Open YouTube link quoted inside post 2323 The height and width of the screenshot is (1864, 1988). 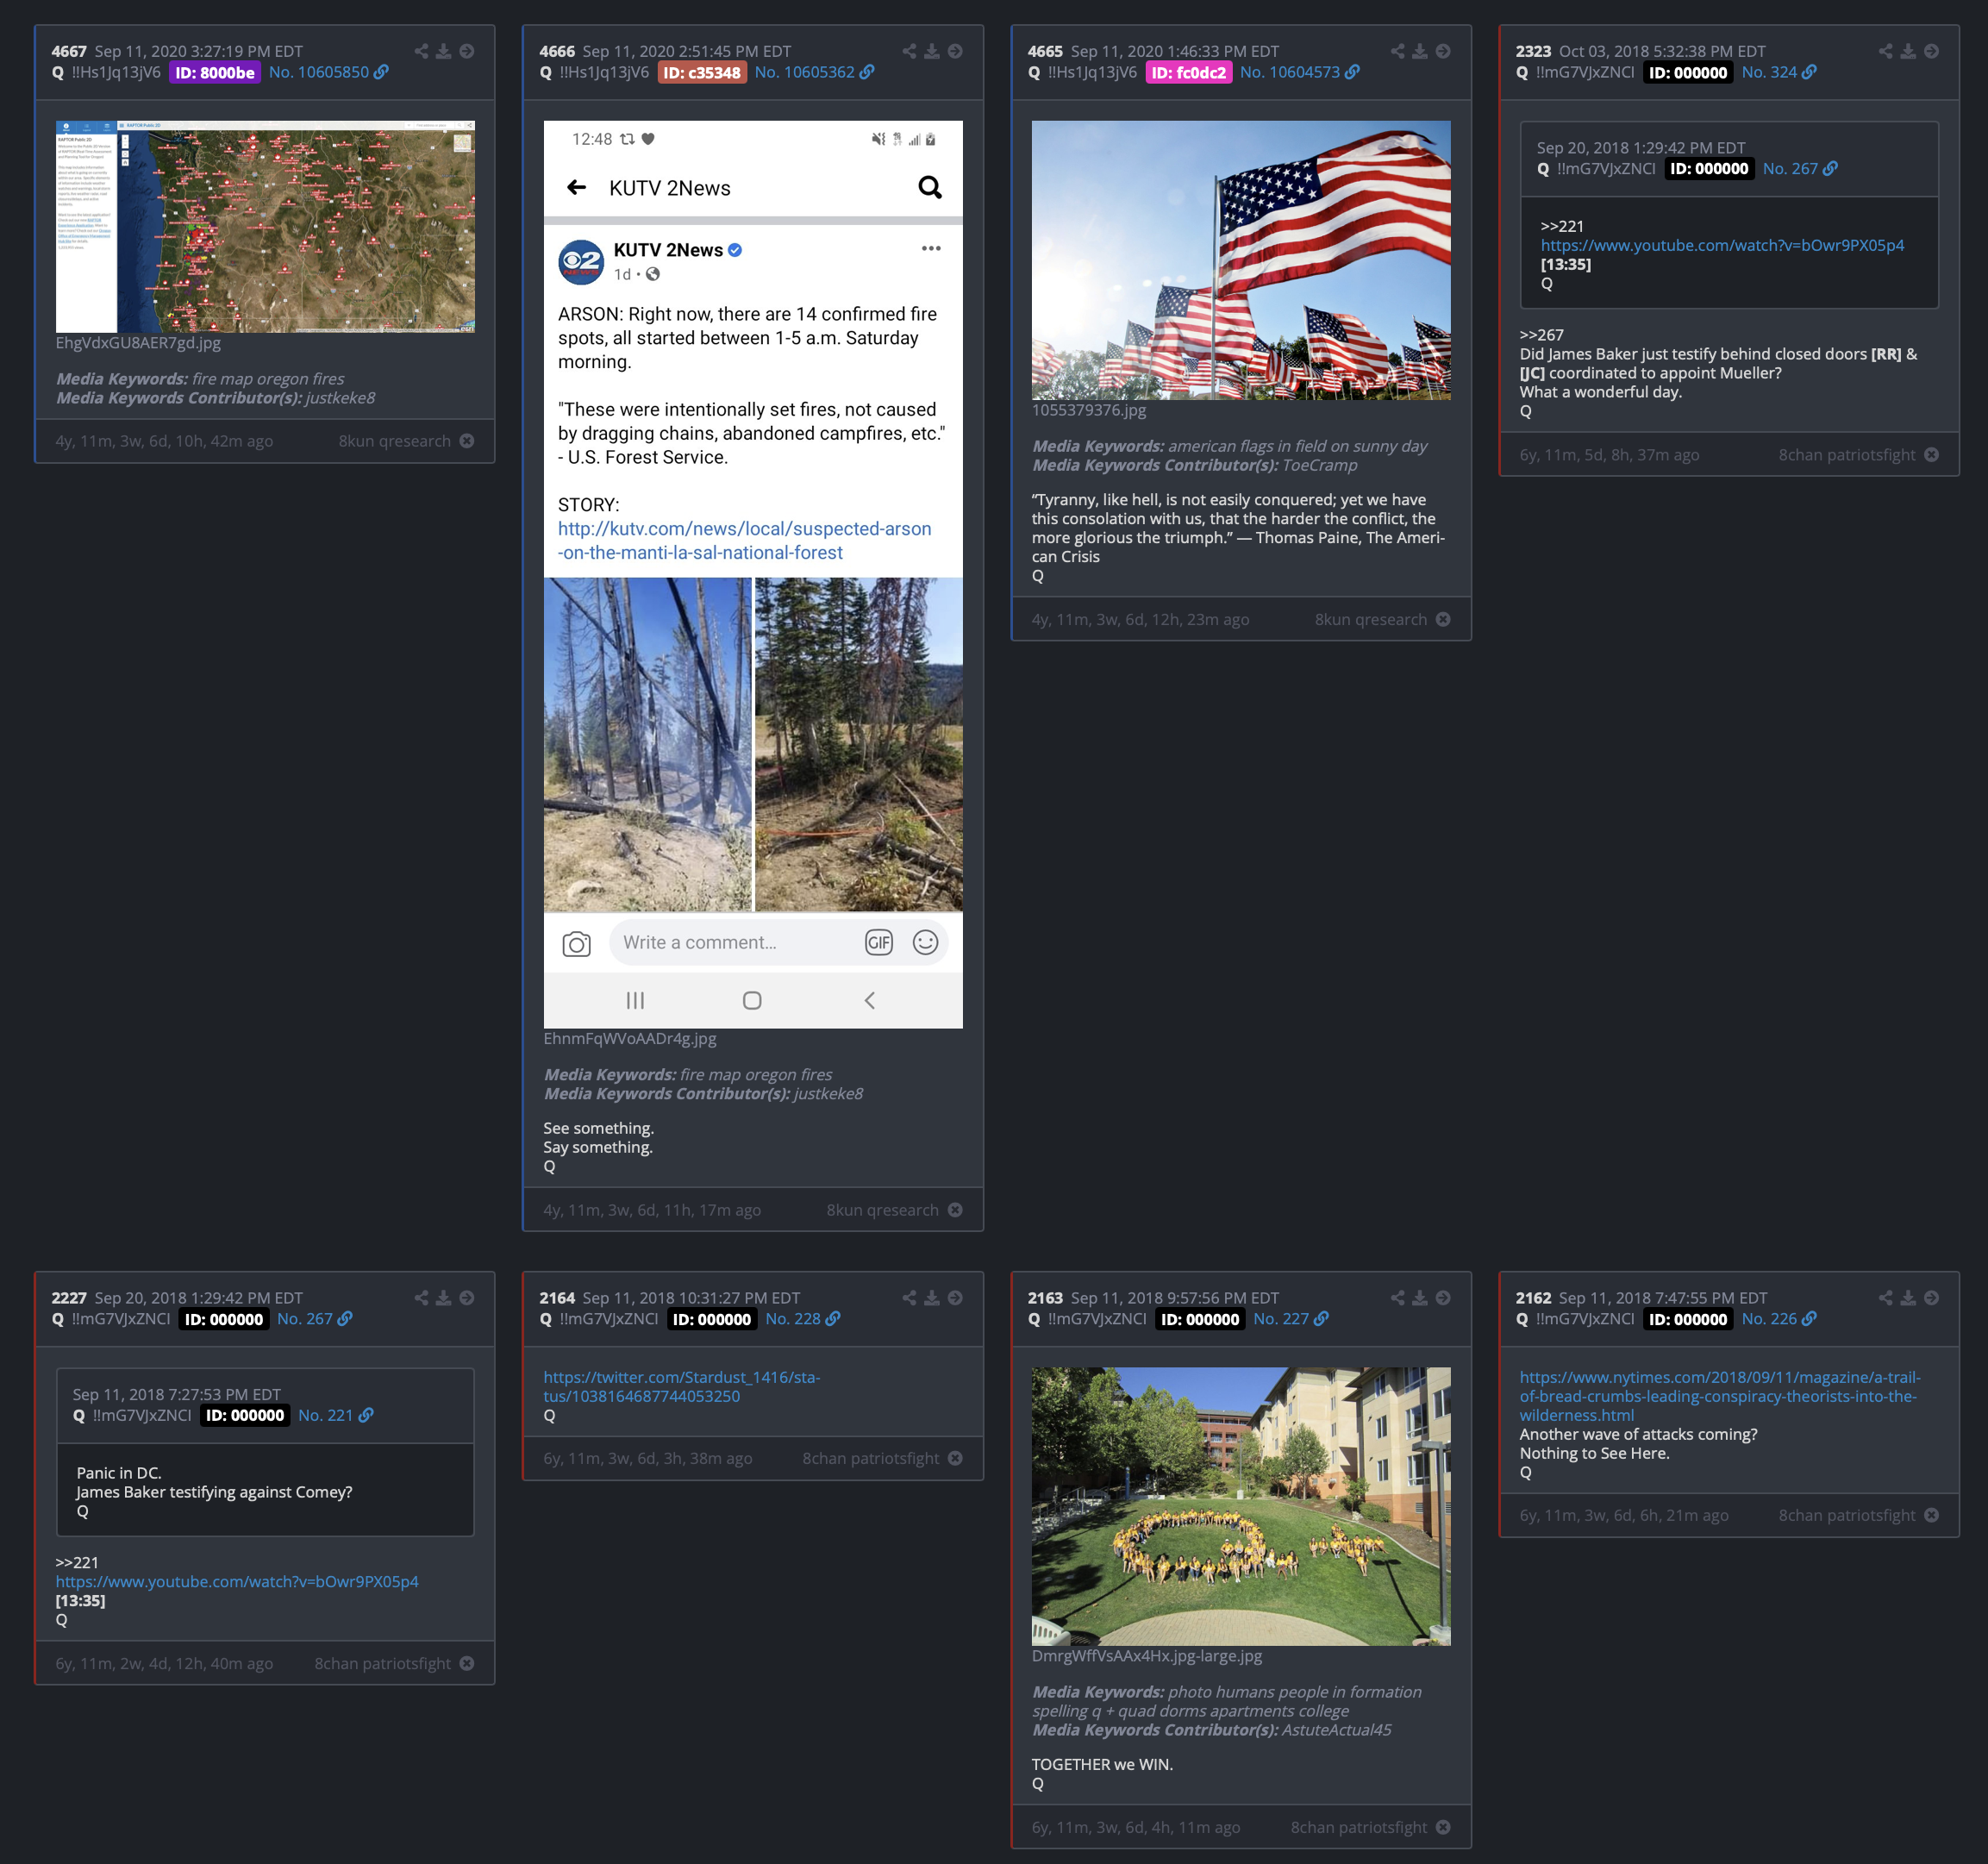tap(1722, 245)
